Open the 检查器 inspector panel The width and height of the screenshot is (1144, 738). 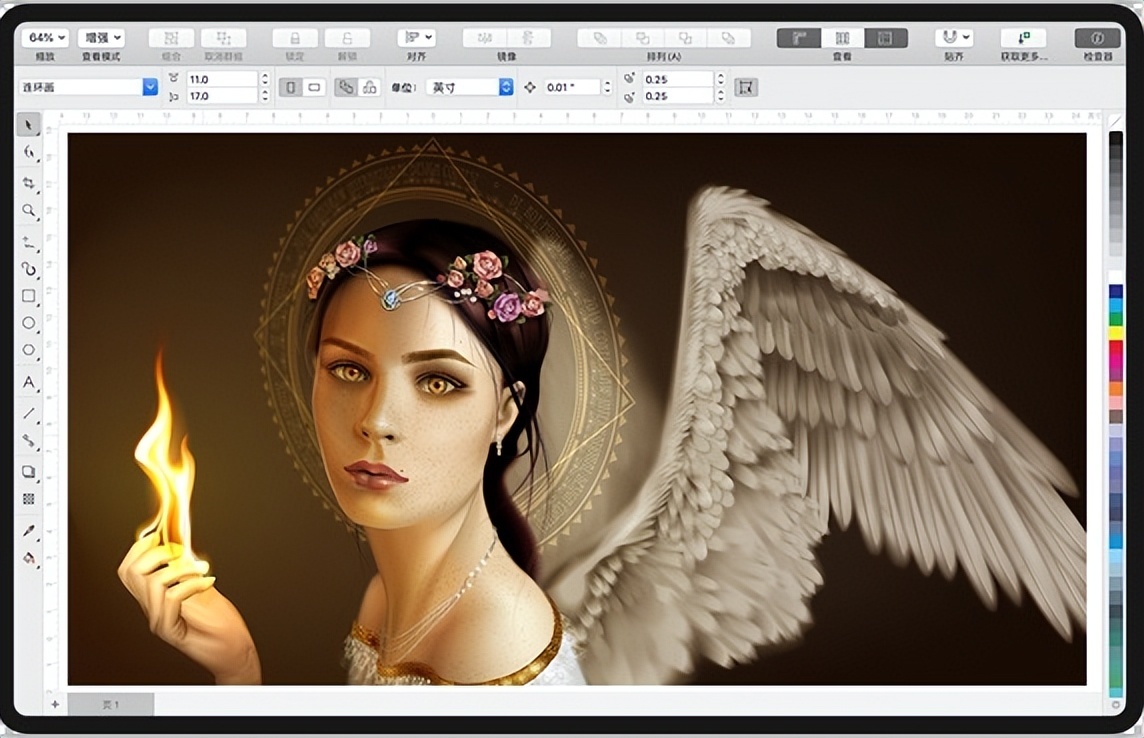pyautogui.click(x=1097, y=38)
